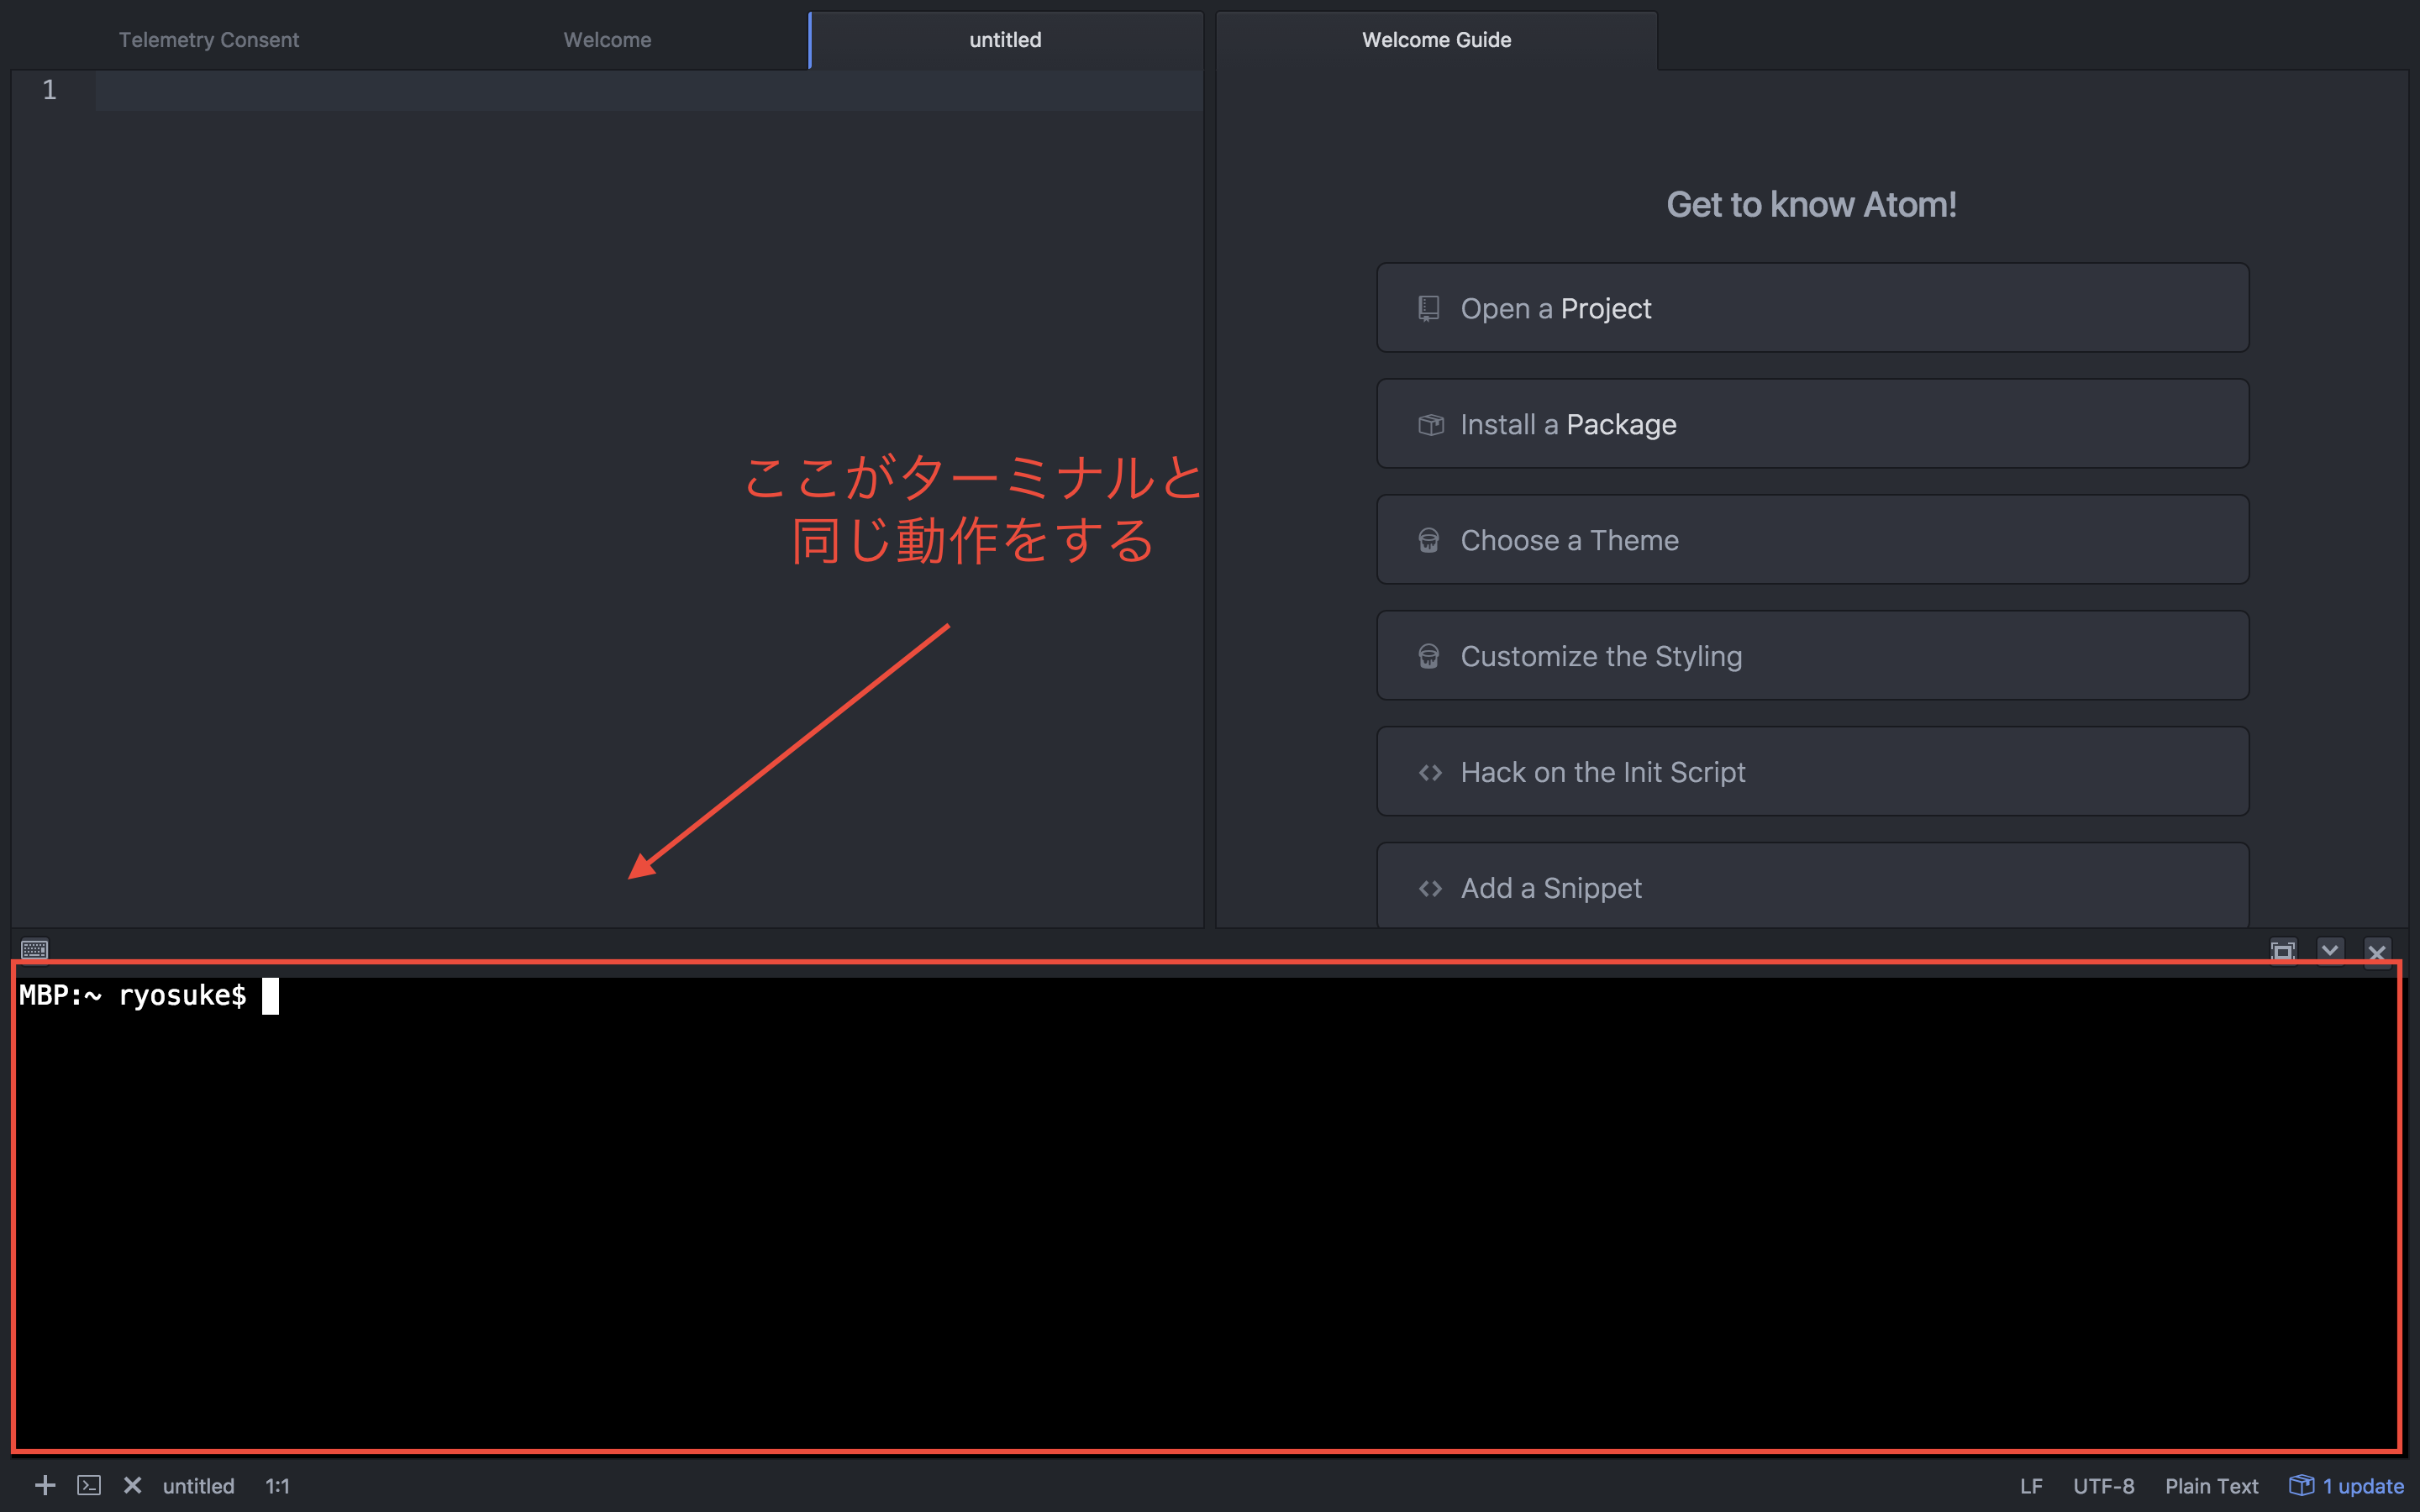The image size is (2420, 1512).
Task: Click the close terminal panel icon
Action: click(x=2376, y=951)
